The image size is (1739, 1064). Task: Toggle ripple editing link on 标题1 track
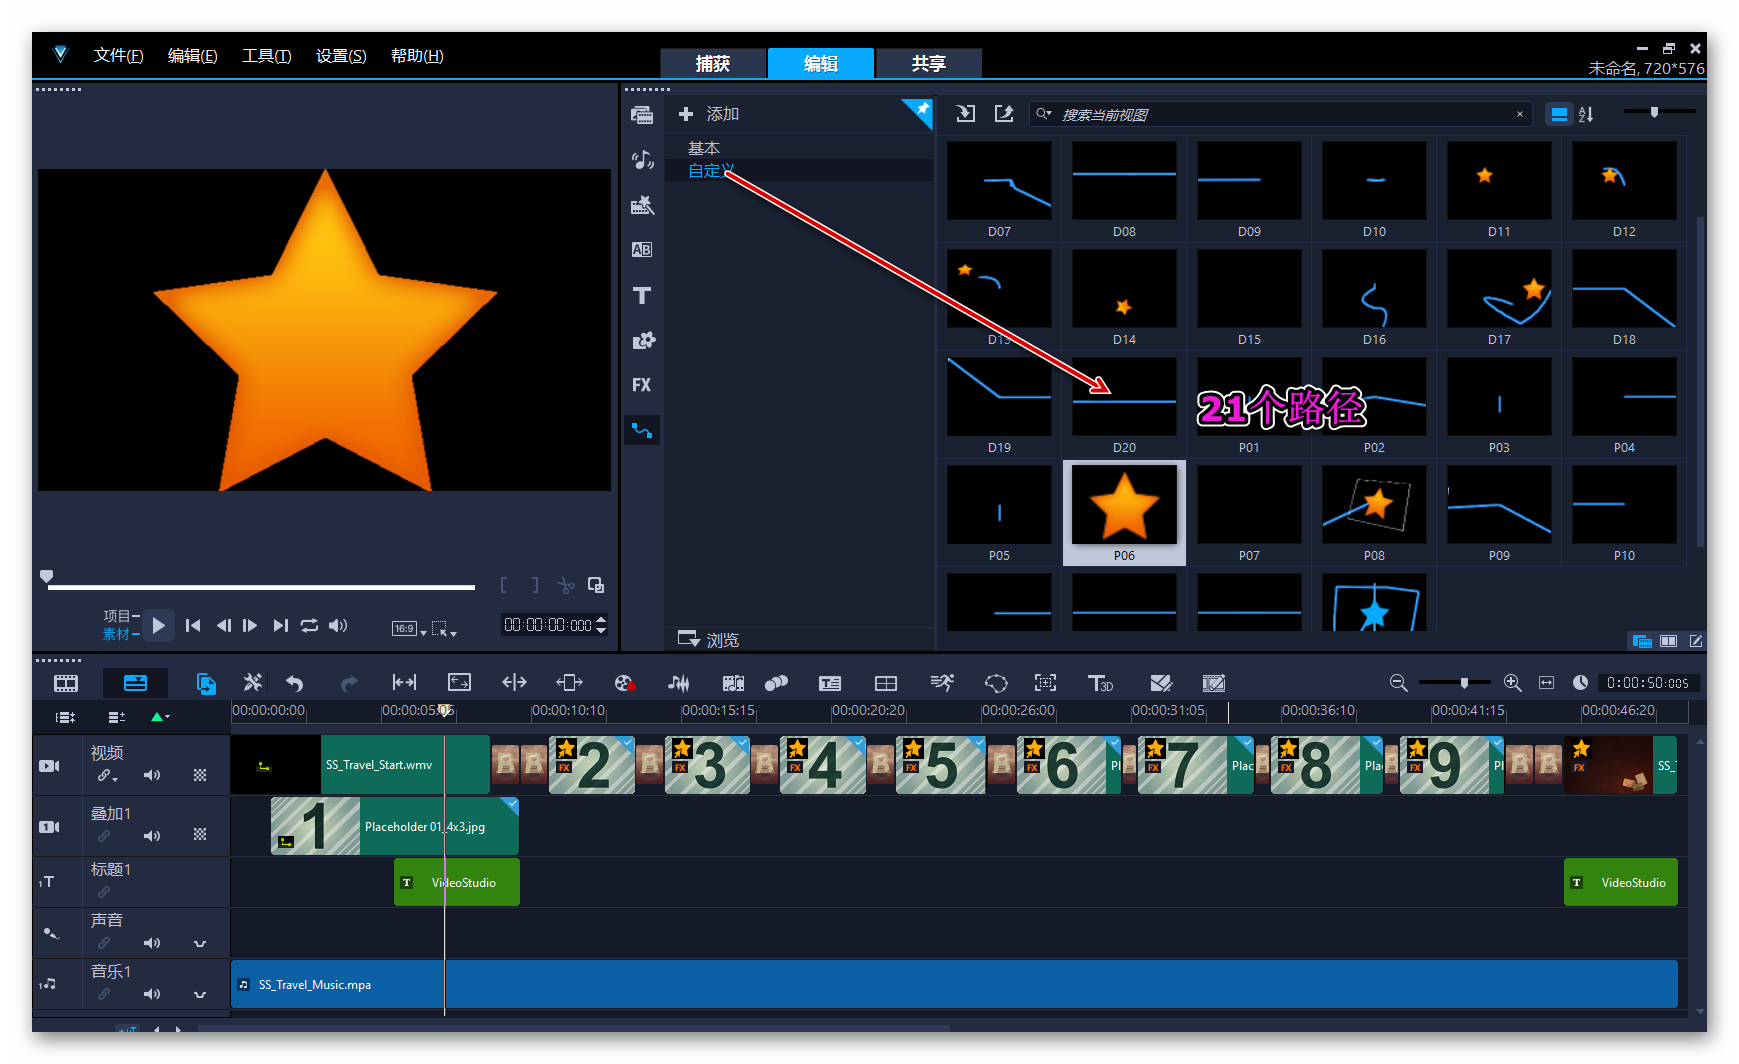104,892
